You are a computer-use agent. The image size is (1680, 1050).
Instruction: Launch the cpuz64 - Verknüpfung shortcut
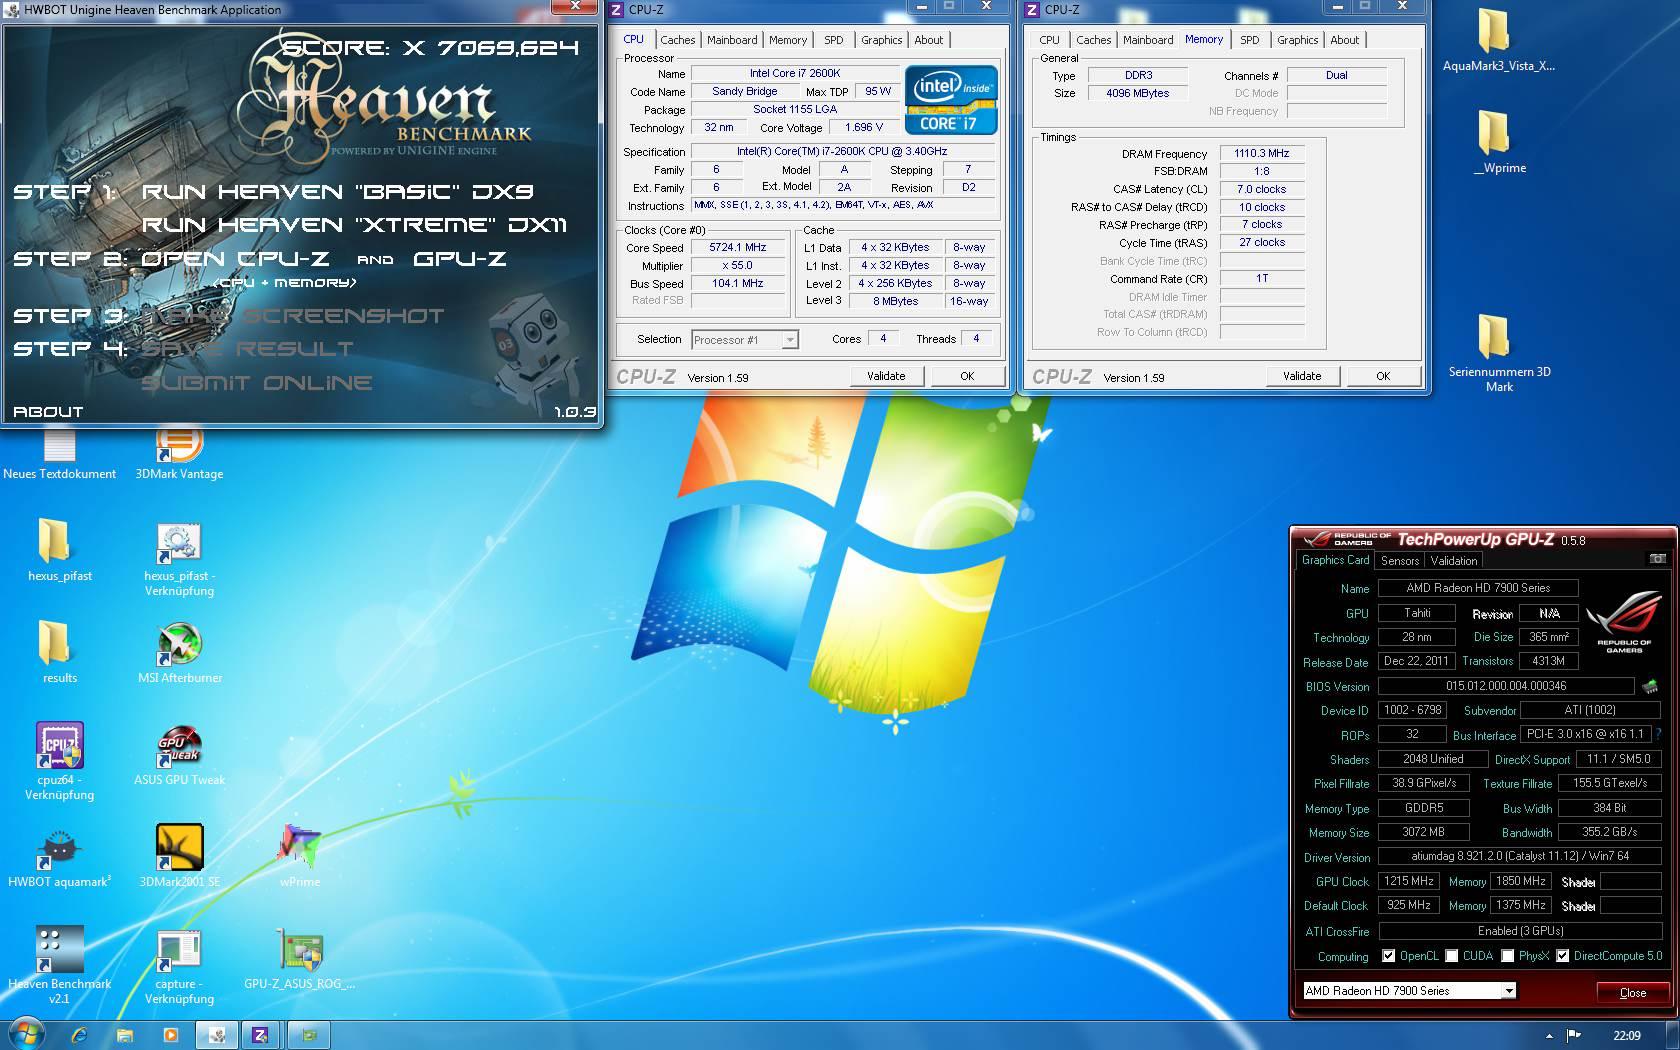59,762
